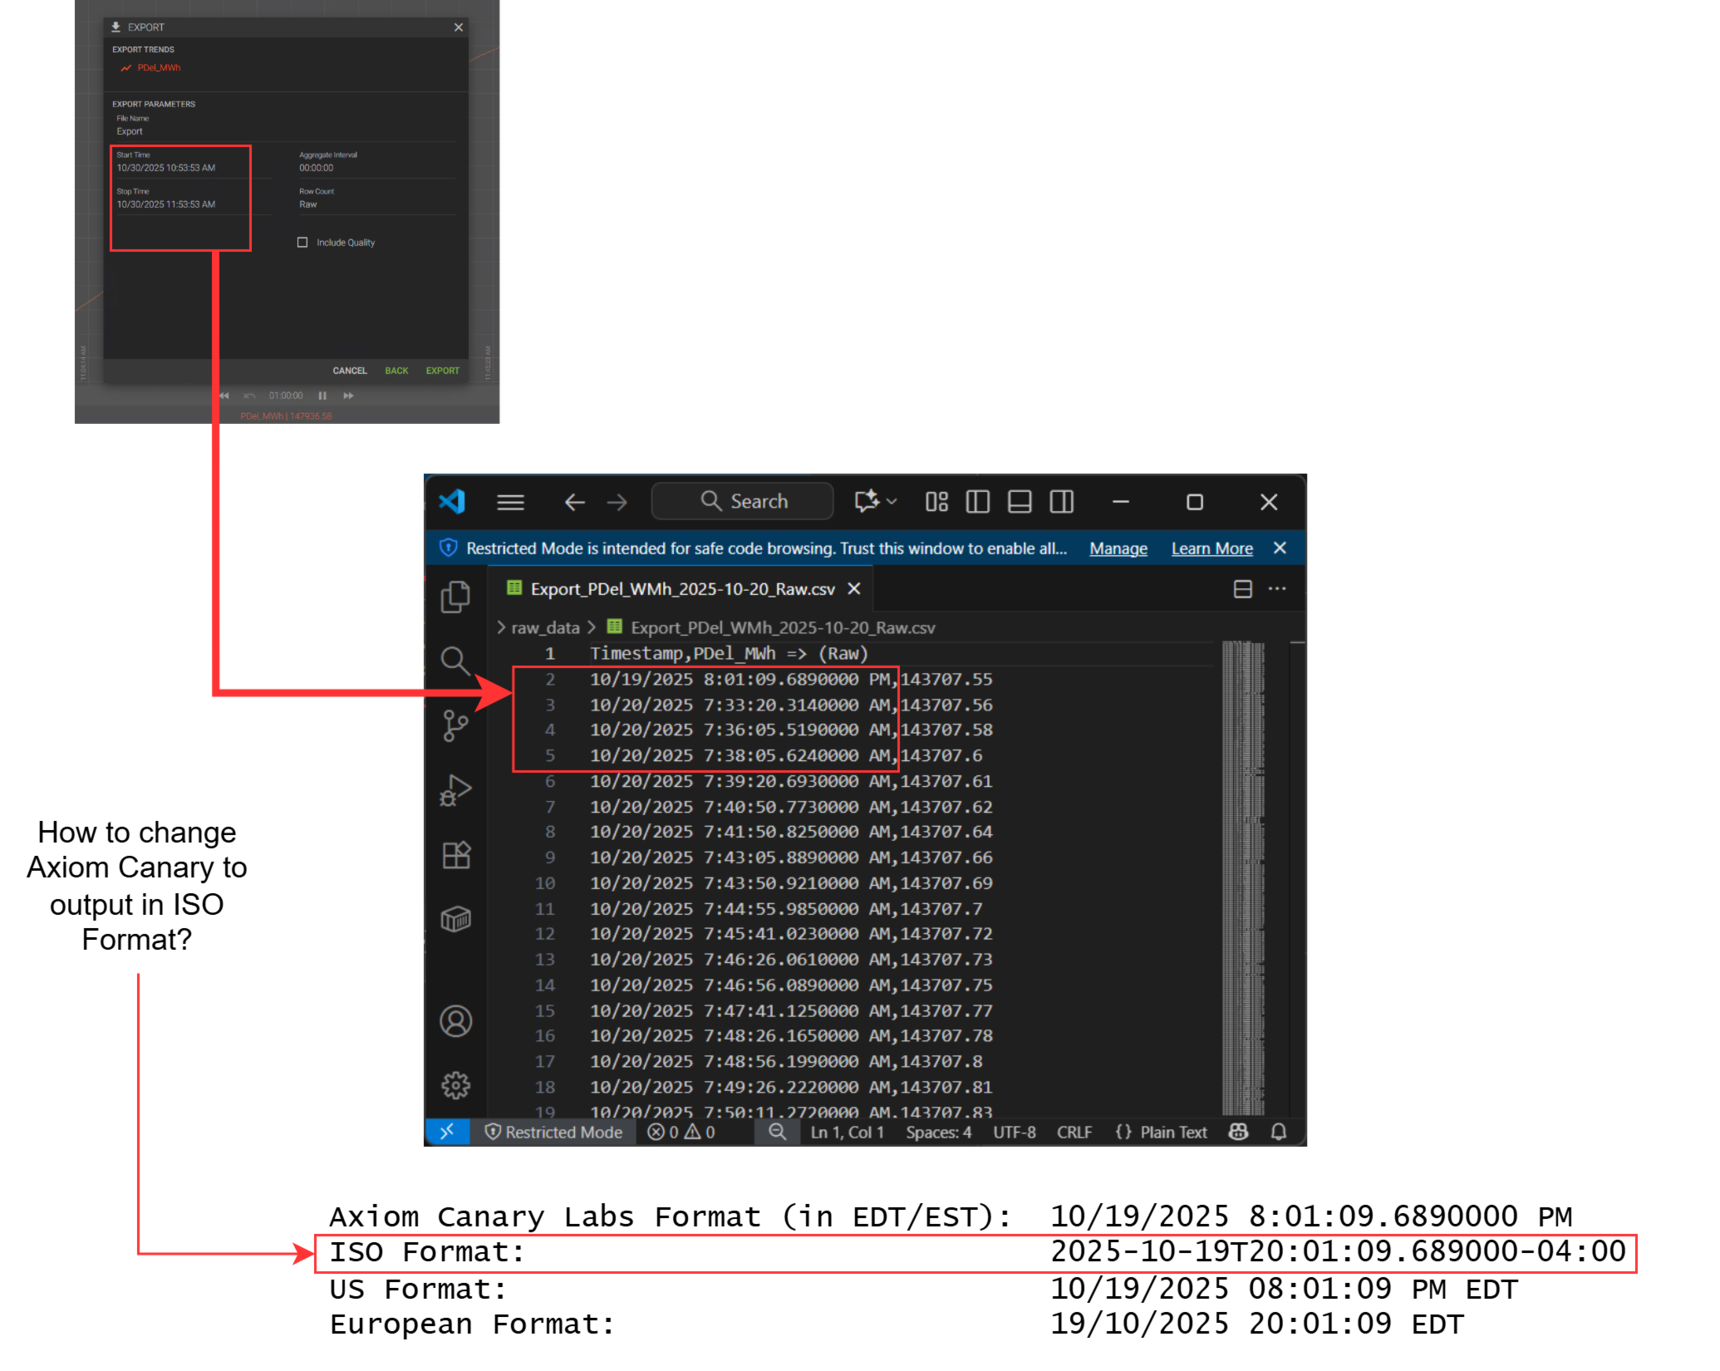Click the Ln 1, Col 1 cursor position
The width and height of the screenshot is (1720, 1371).
[847, 1132]
